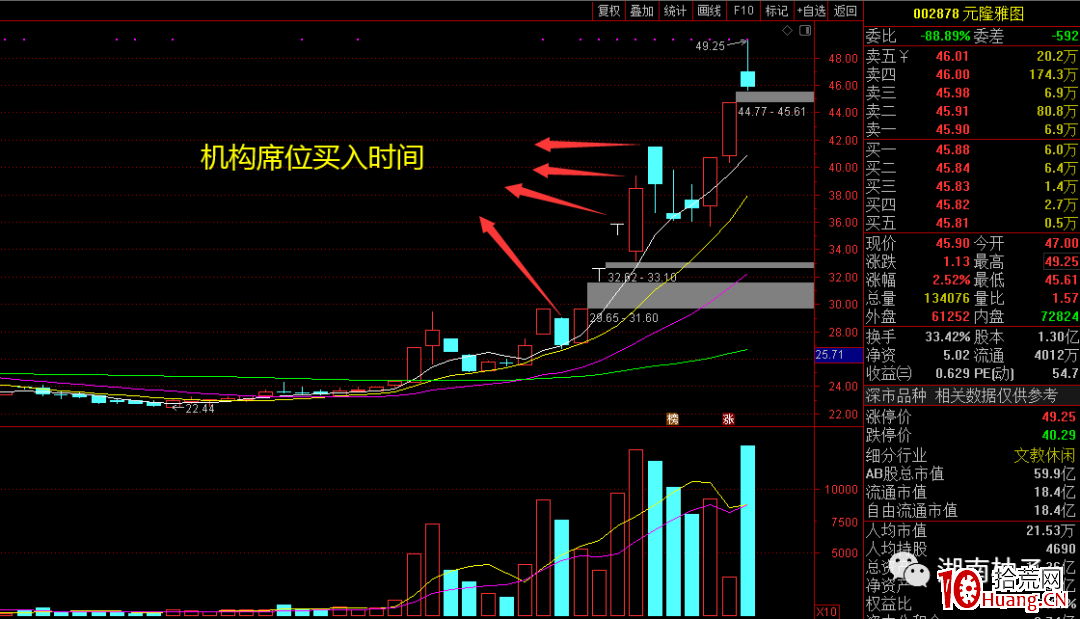
Task: Add stock via +自选 button
Action: click(x=811, y=10)
